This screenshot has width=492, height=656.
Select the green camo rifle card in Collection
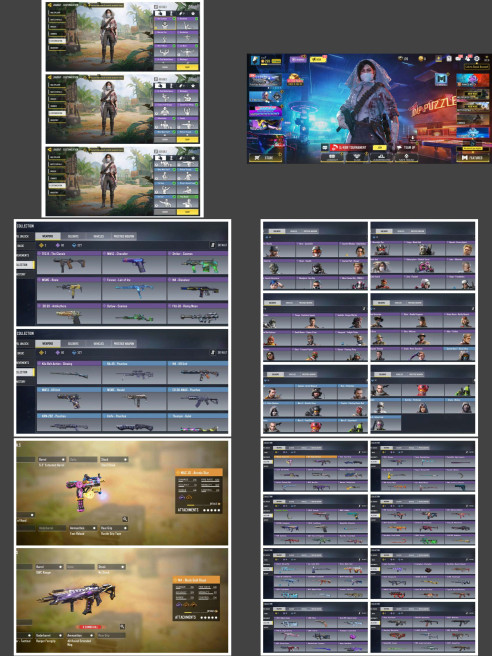pyautogui.click(x=198, y=263)
